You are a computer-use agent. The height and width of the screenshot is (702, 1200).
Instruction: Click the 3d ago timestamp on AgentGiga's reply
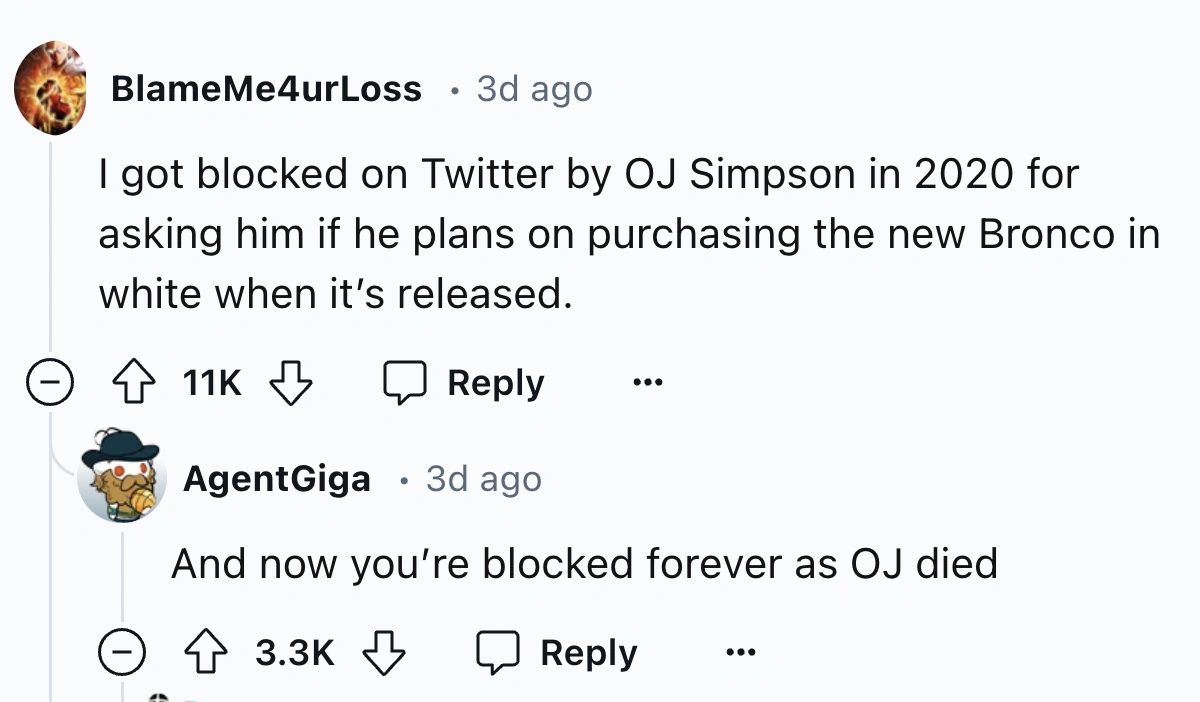click(483, 479)
